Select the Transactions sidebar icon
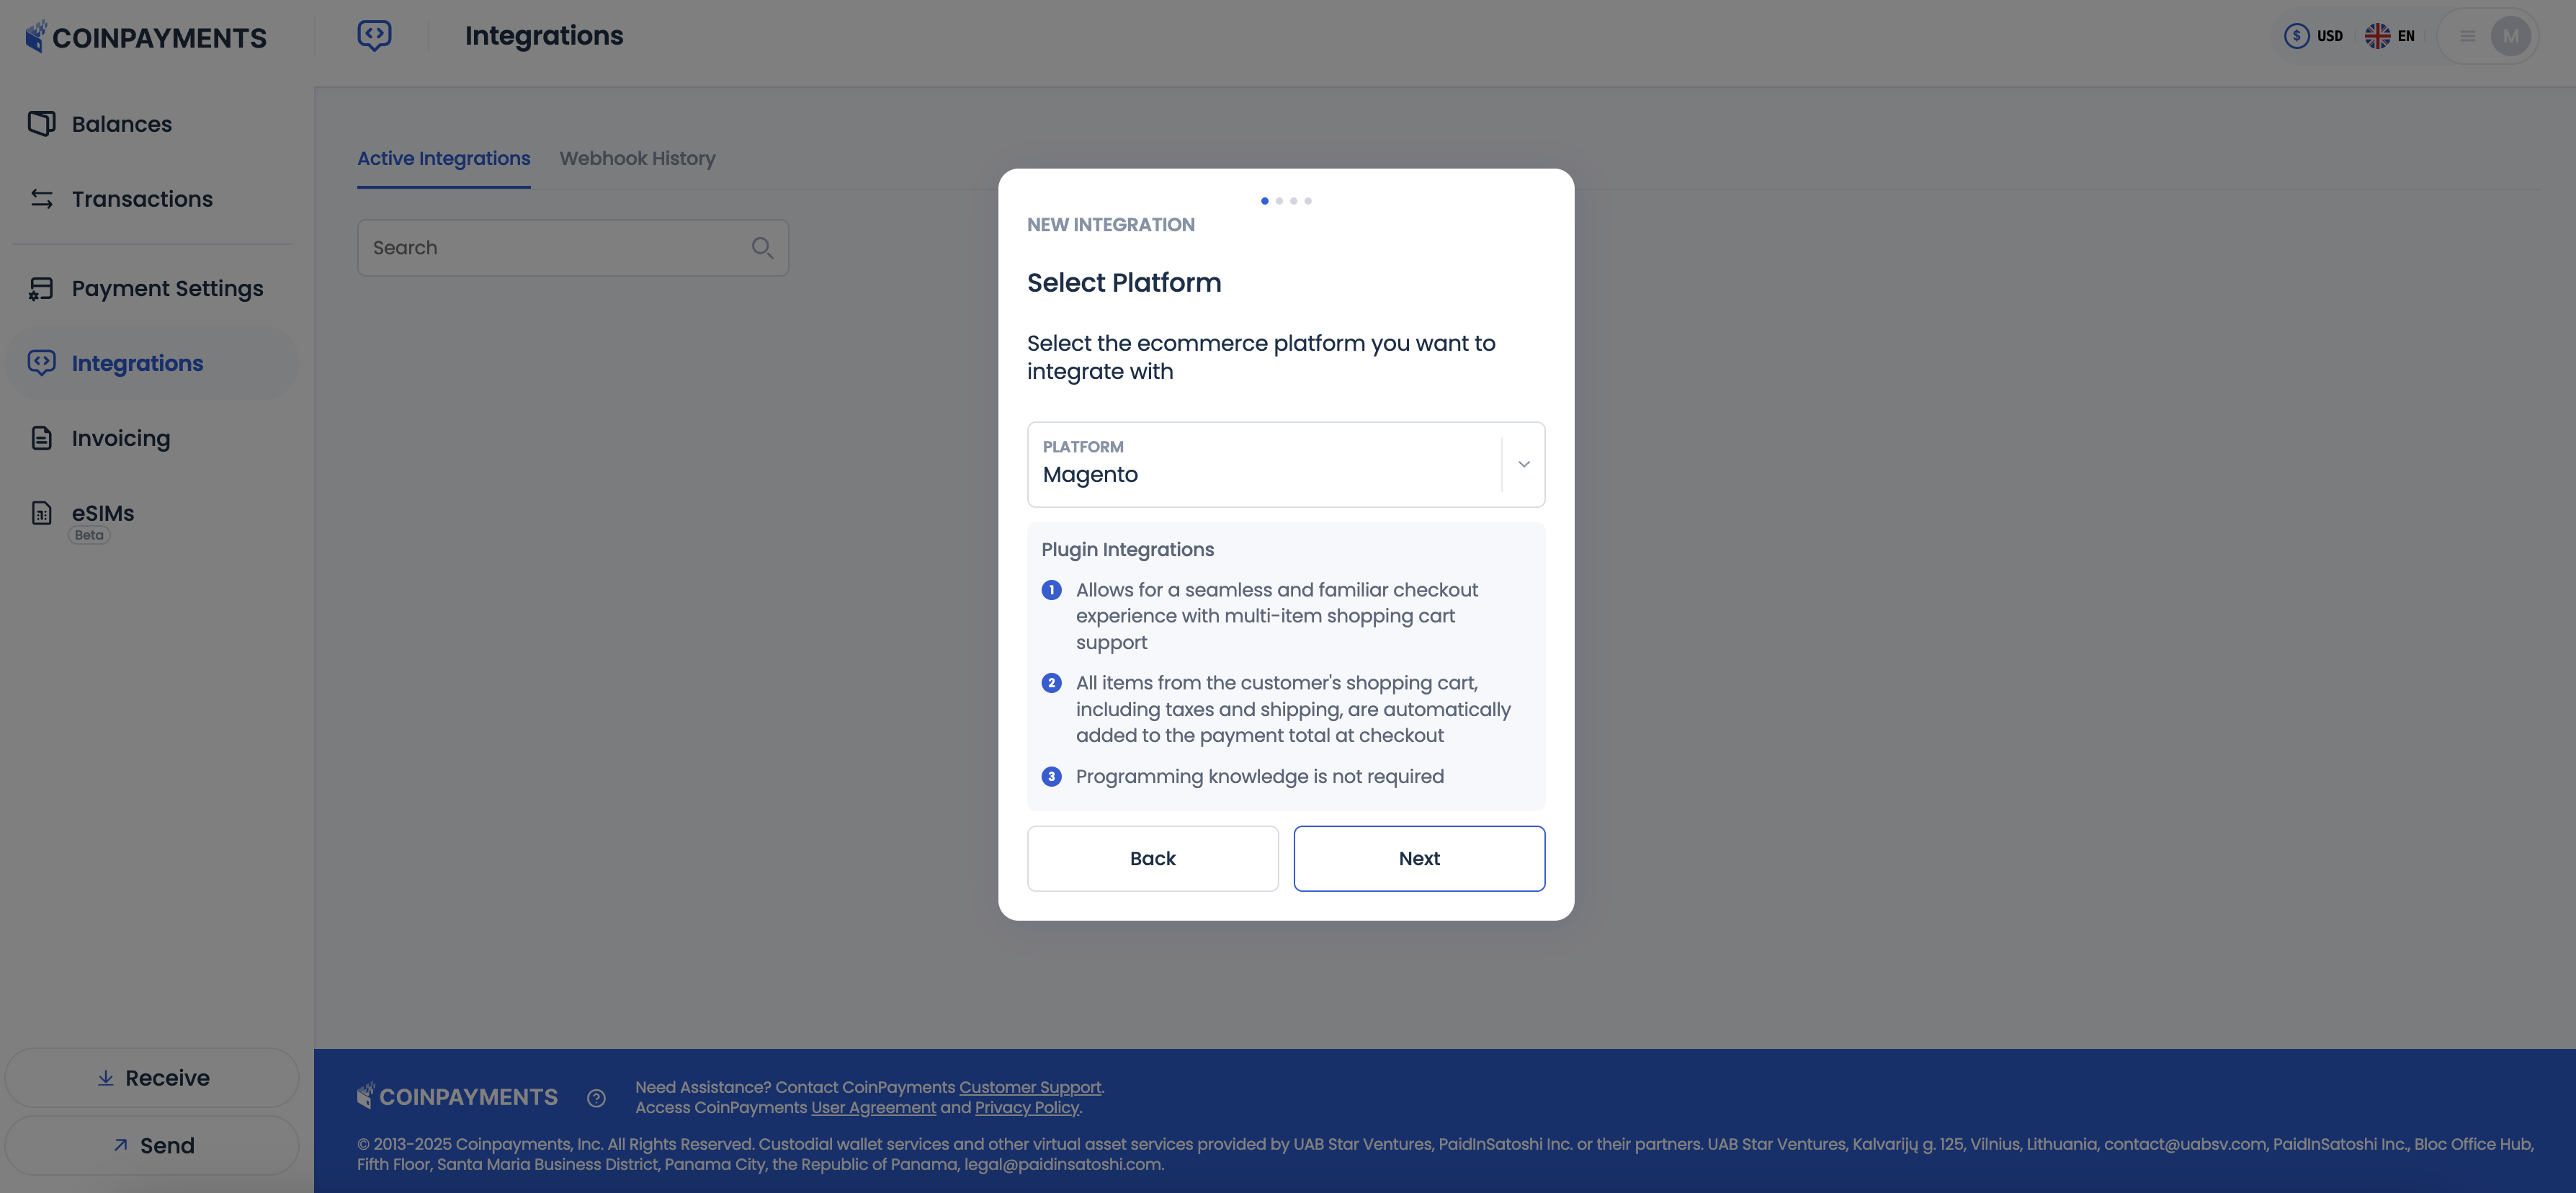The image size is (2576, 1193). click(40, 198)
